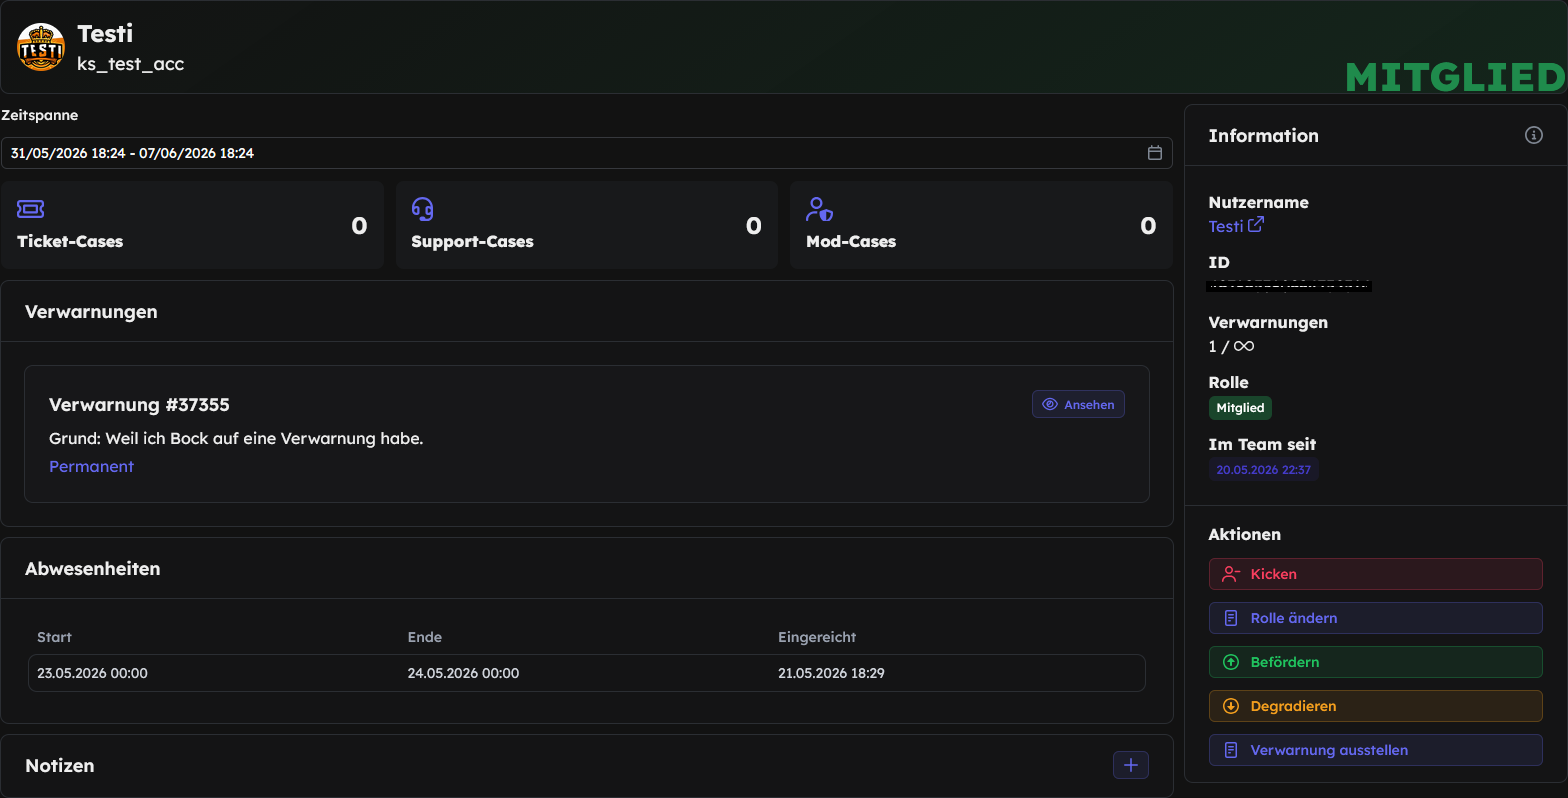Click the Testi user avatar
This screenshot has width=1568, height=798.
point(41,47)
